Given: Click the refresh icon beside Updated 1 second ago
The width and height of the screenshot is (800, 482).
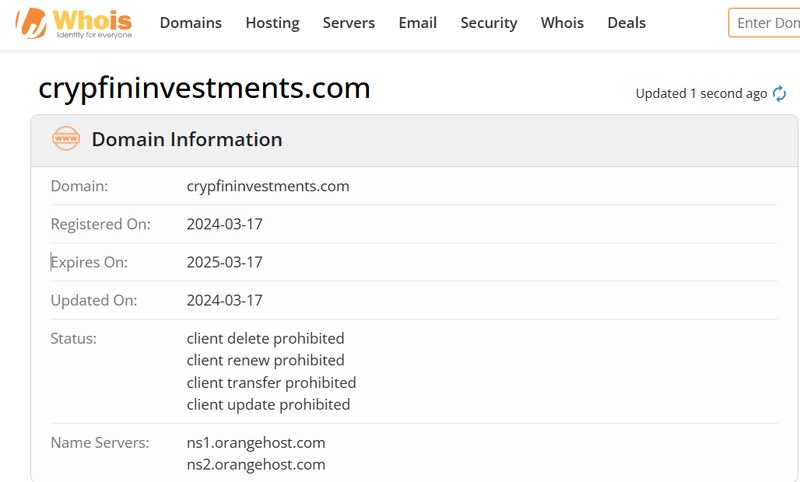Looking at the screenshot, I should 779,94.
